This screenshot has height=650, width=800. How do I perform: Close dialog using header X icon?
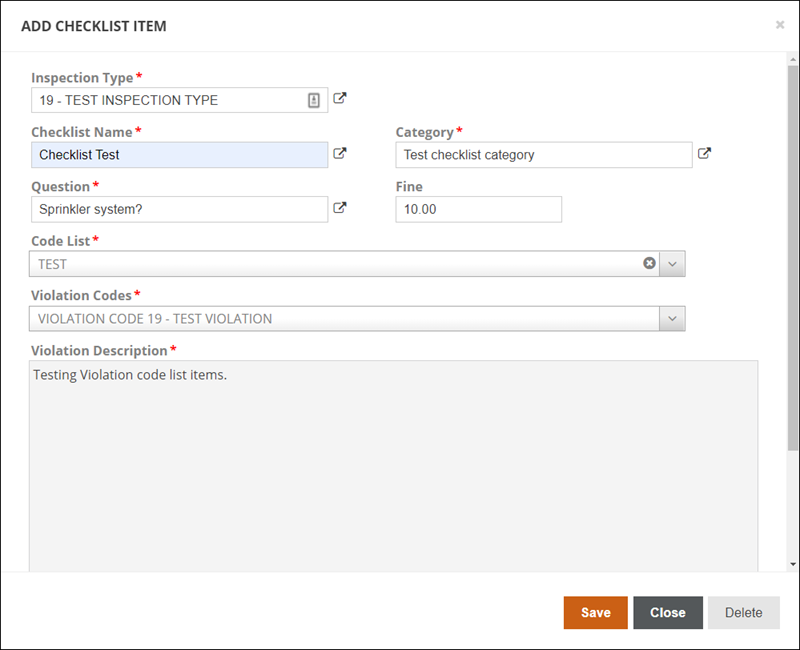[x=780, y=24]
